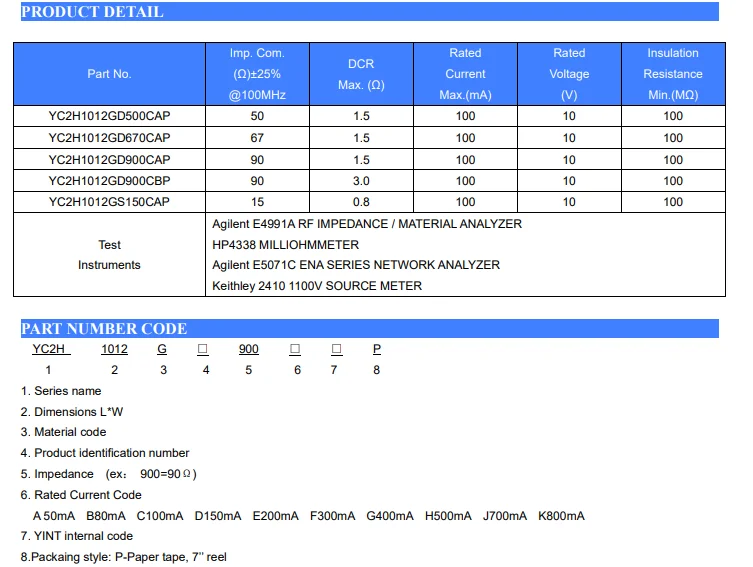Select part number YC2H1012GD900CBP
Screen dimensions: 753x567
tap(109, 181)
